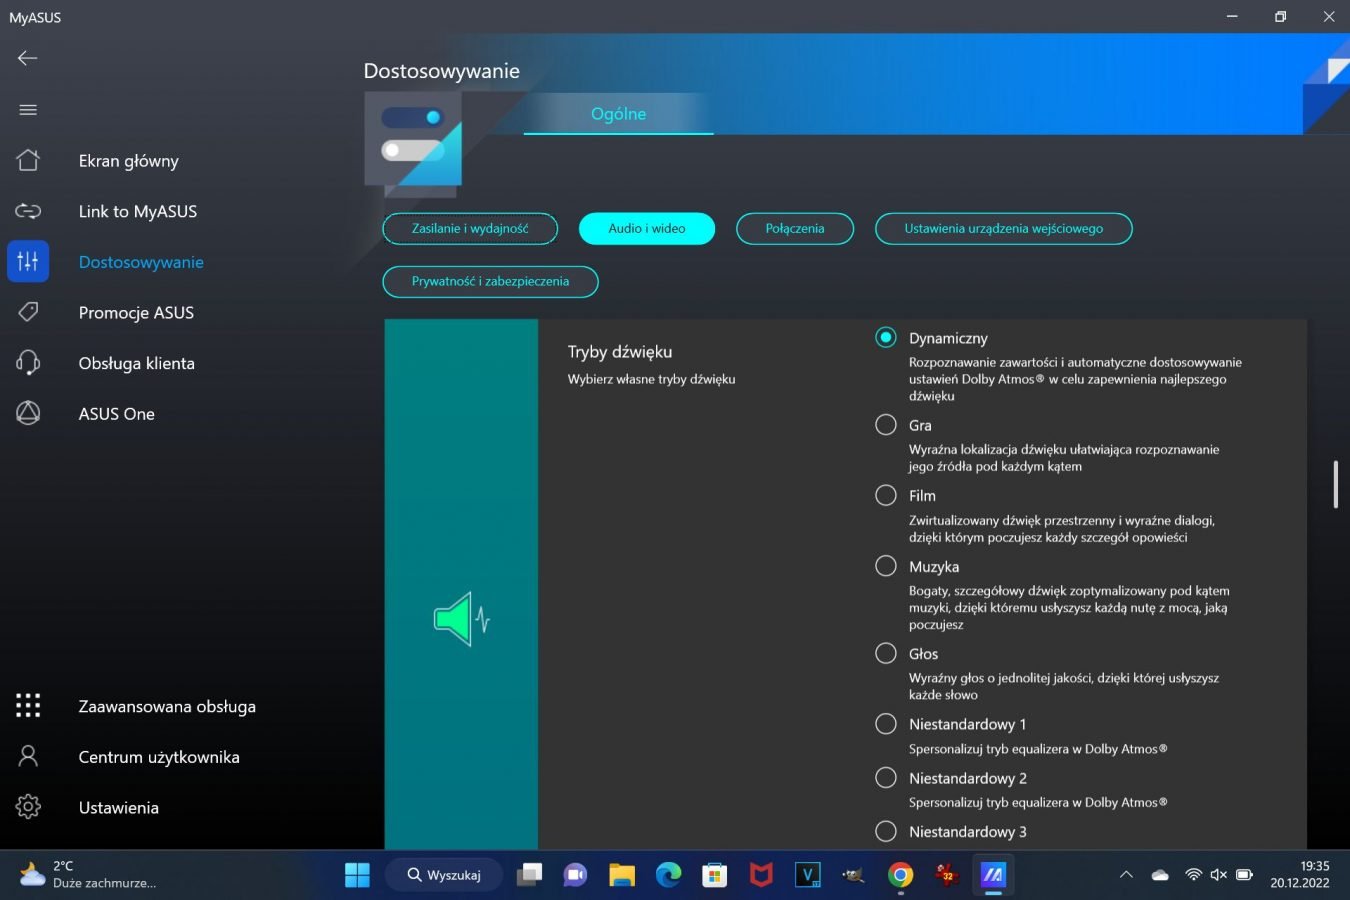Show hidden system tray icons
The image size is (1350, 900).
pos(1126,875)
